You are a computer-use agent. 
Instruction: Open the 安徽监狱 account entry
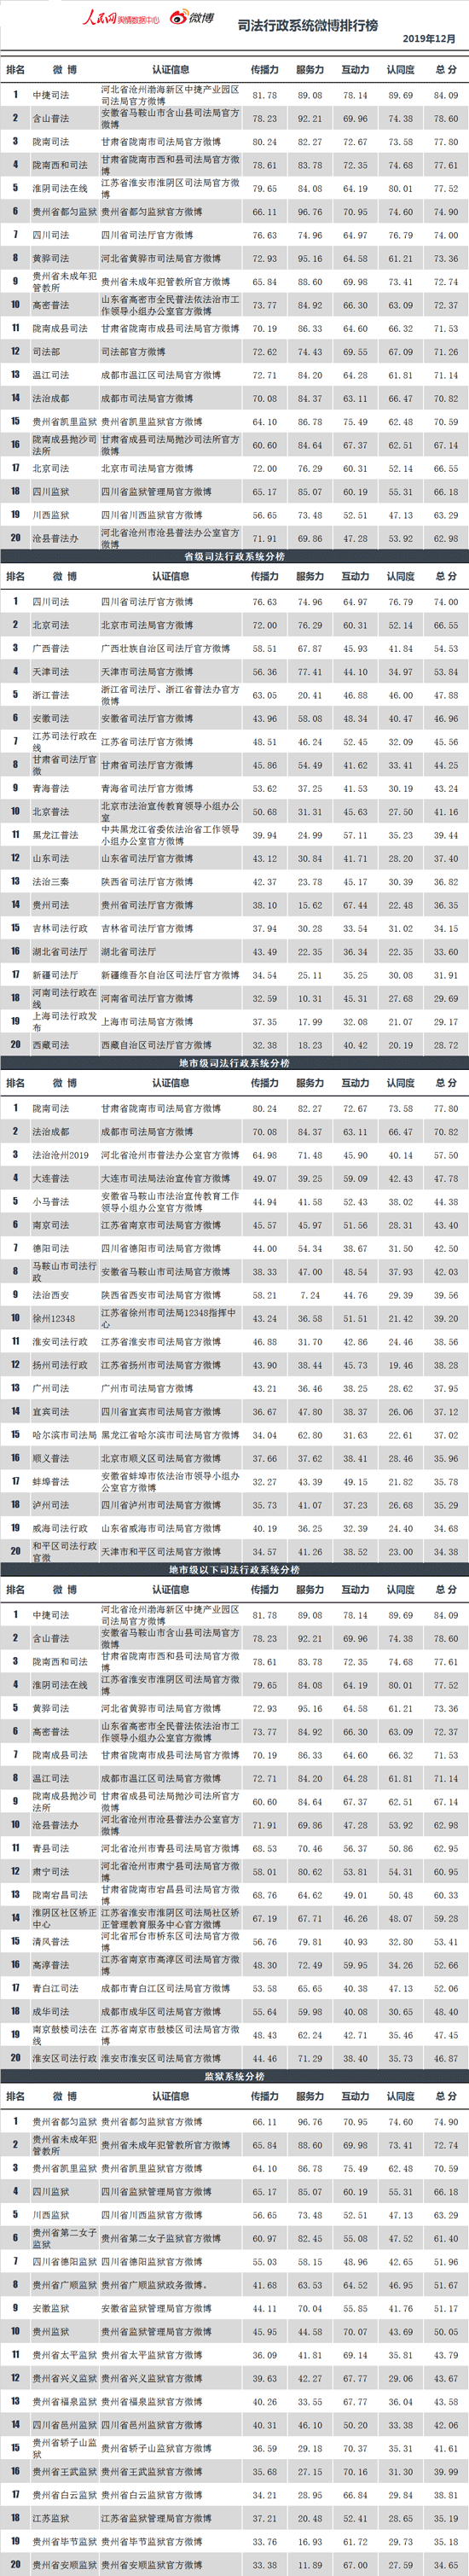(51, 2309)
